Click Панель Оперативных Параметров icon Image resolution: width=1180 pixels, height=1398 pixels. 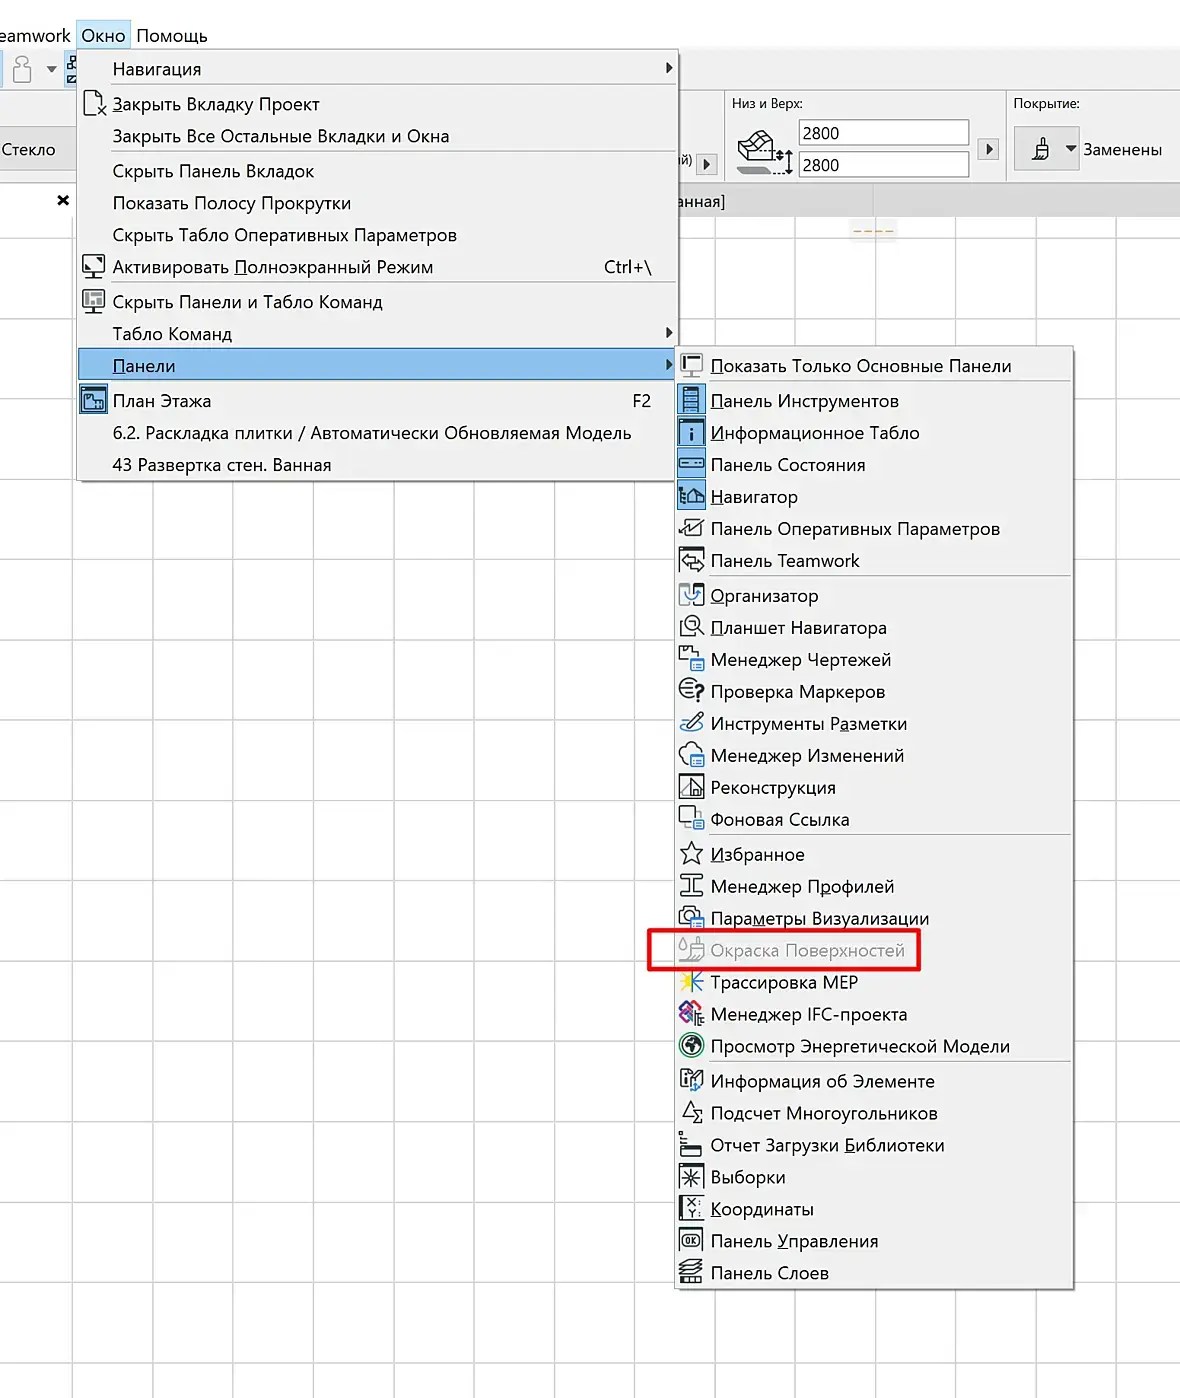click(x=691, y=529)
